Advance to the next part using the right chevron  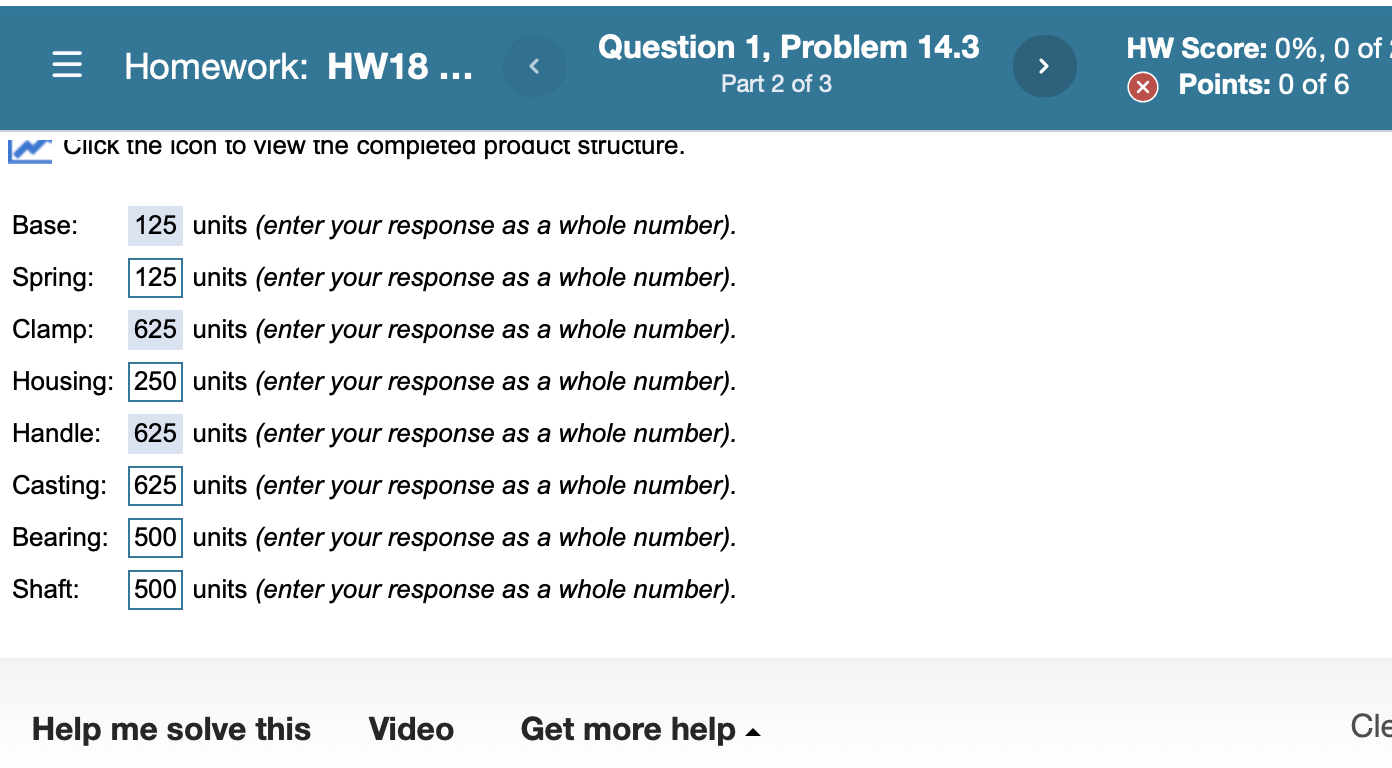click(1045, 66)
